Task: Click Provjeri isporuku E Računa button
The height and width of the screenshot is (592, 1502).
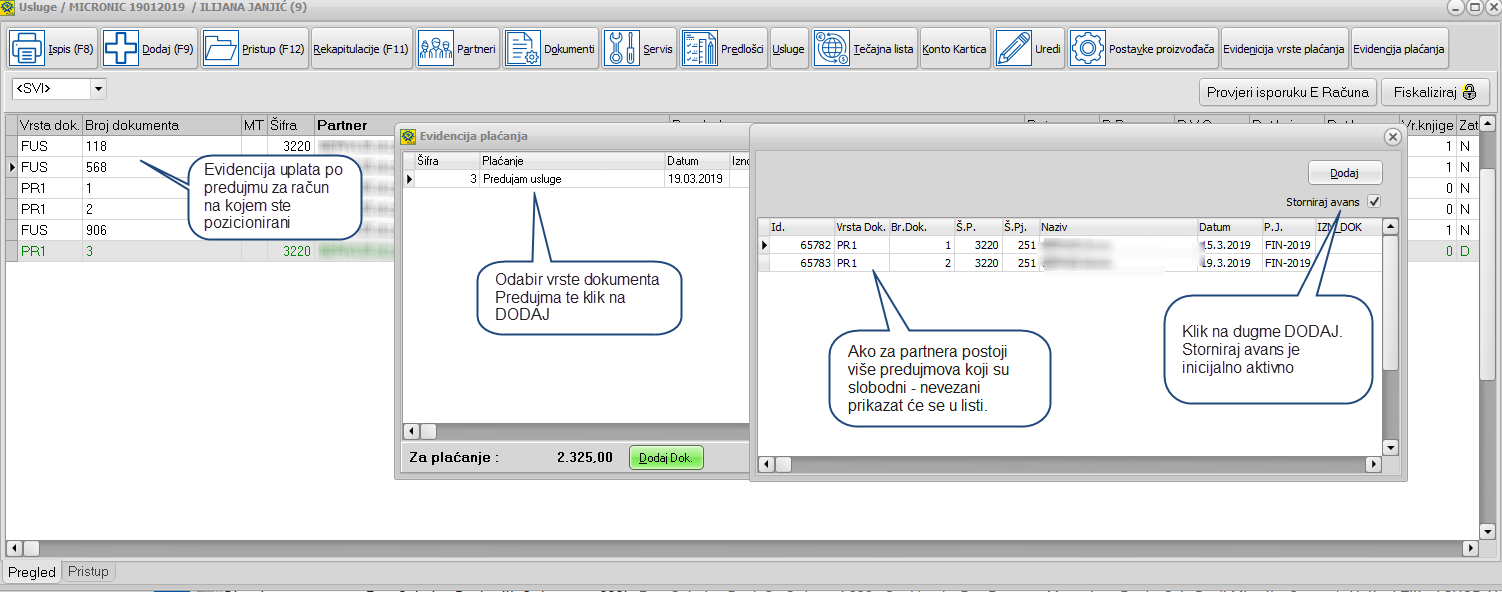Action: click(x=1287, y=92)
